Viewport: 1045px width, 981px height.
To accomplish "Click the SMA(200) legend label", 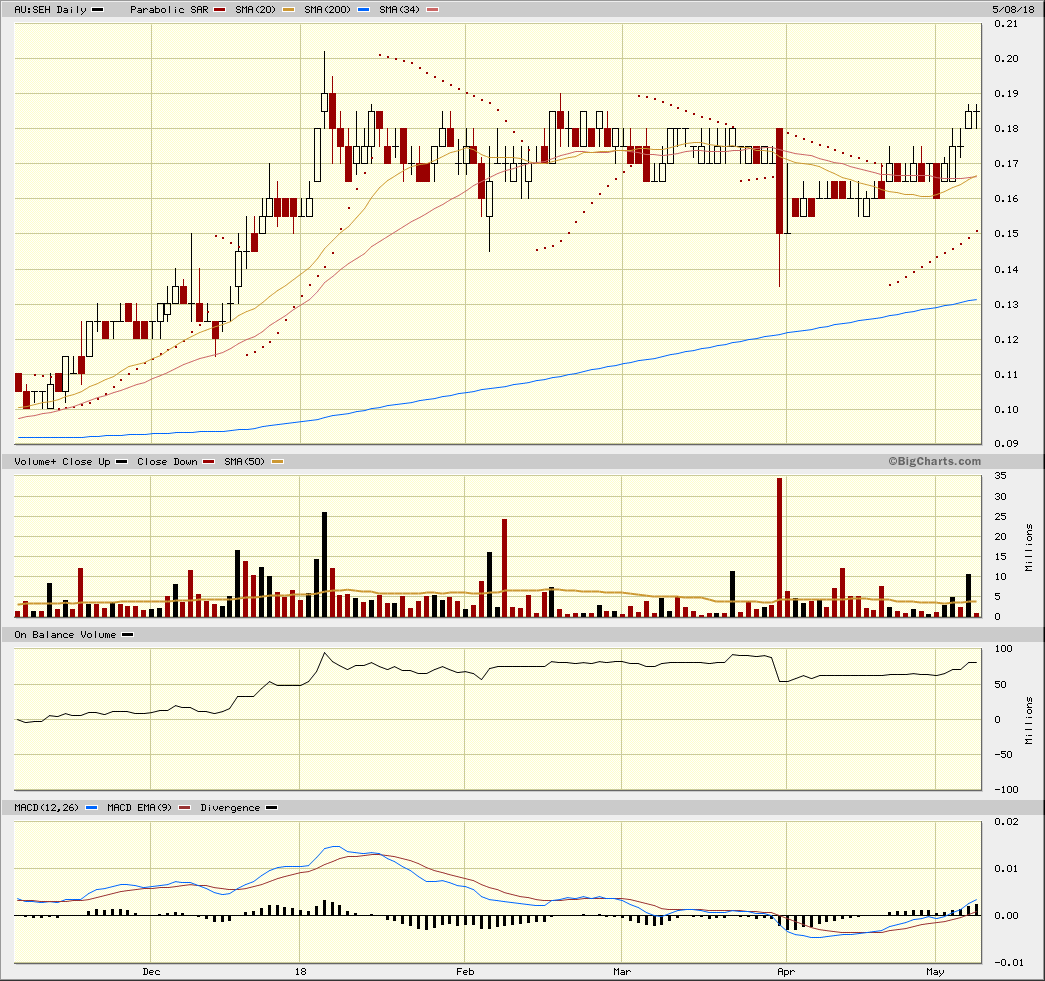I will click(327, 9).
